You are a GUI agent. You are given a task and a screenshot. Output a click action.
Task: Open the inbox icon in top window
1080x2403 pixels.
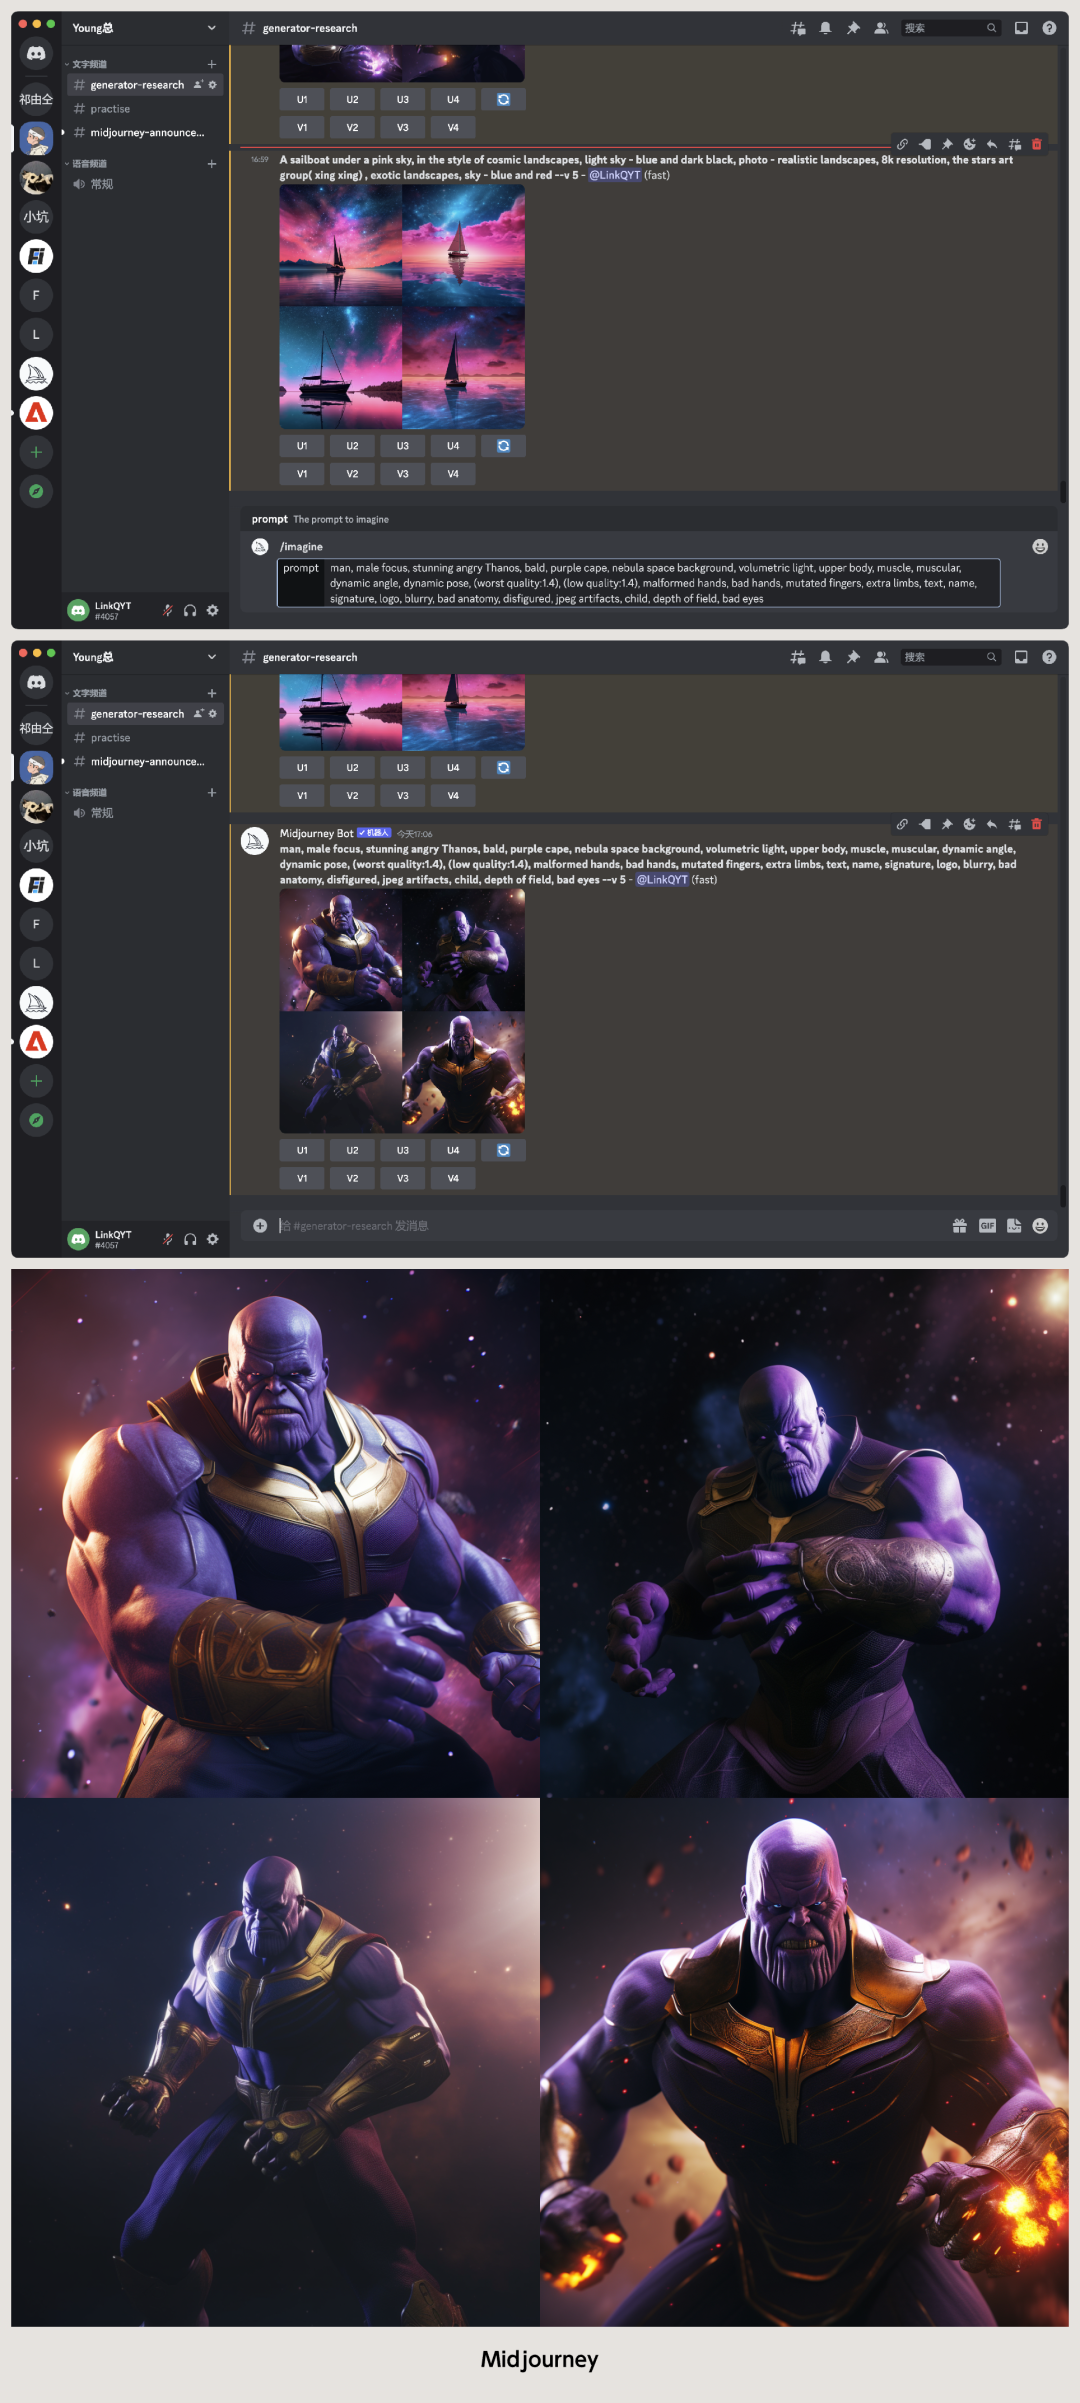click(1021, 28)
